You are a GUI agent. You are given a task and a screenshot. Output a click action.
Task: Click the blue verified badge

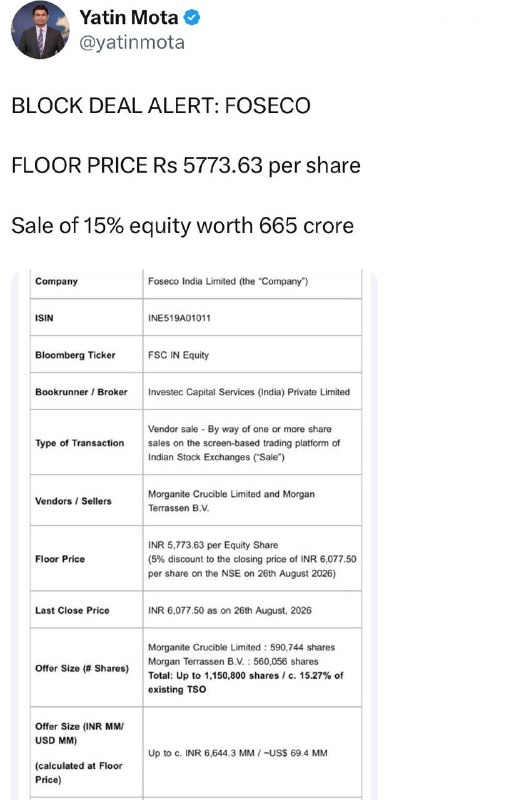(x=192, y=18)
